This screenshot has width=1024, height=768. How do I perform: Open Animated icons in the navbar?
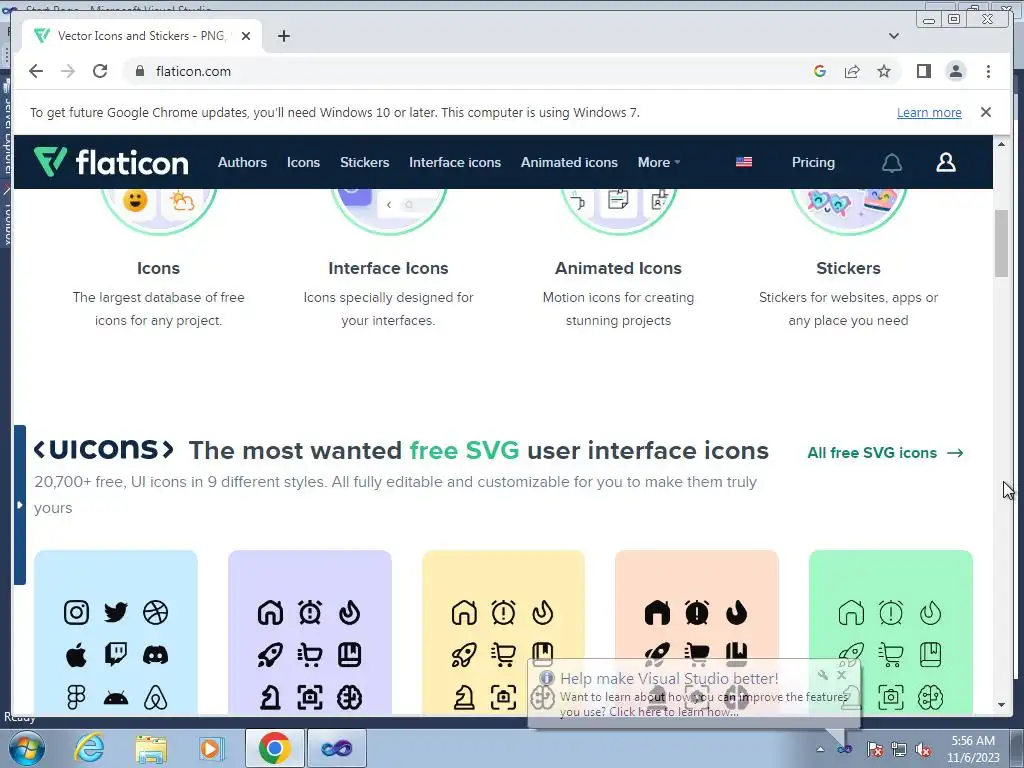[569, 162]
